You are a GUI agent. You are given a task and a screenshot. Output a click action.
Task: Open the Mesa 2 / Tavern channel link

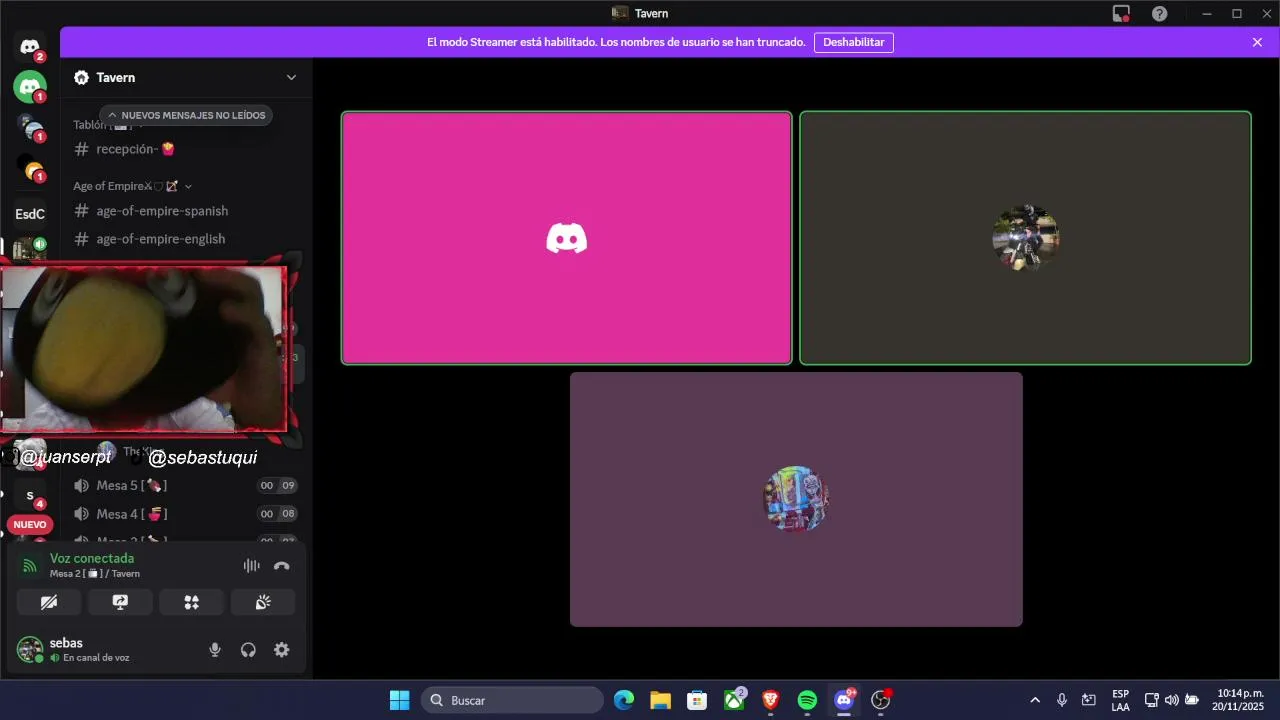[x=95, y=574]
